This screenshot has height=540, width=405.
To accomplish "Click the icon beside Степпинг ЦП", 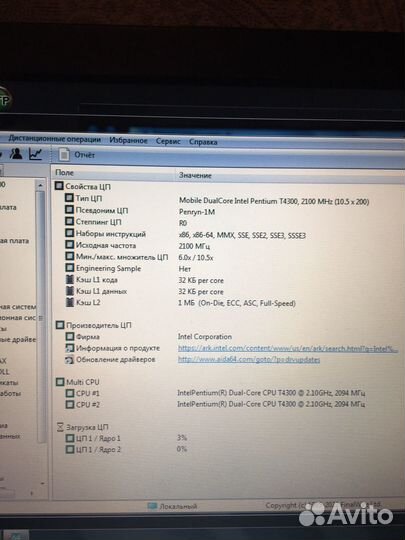I will [70, 221].
